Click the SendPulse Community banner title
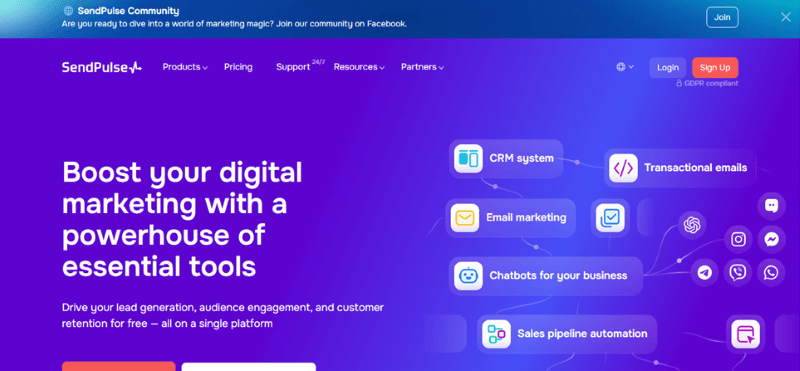800x371 pixels. pos(128,11)
